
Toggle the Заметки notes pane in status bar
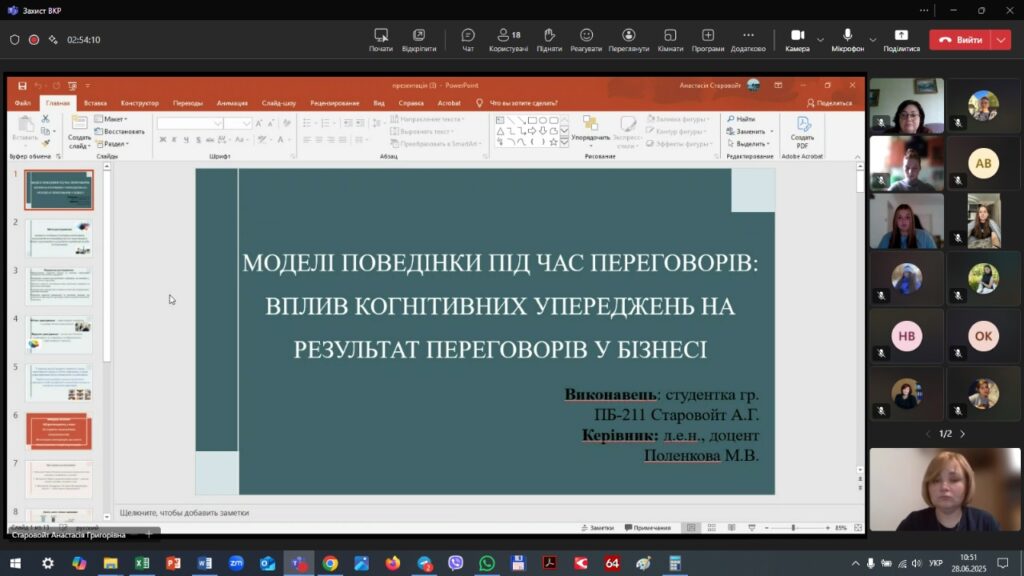pyautogui.click(x=598, y=528)
